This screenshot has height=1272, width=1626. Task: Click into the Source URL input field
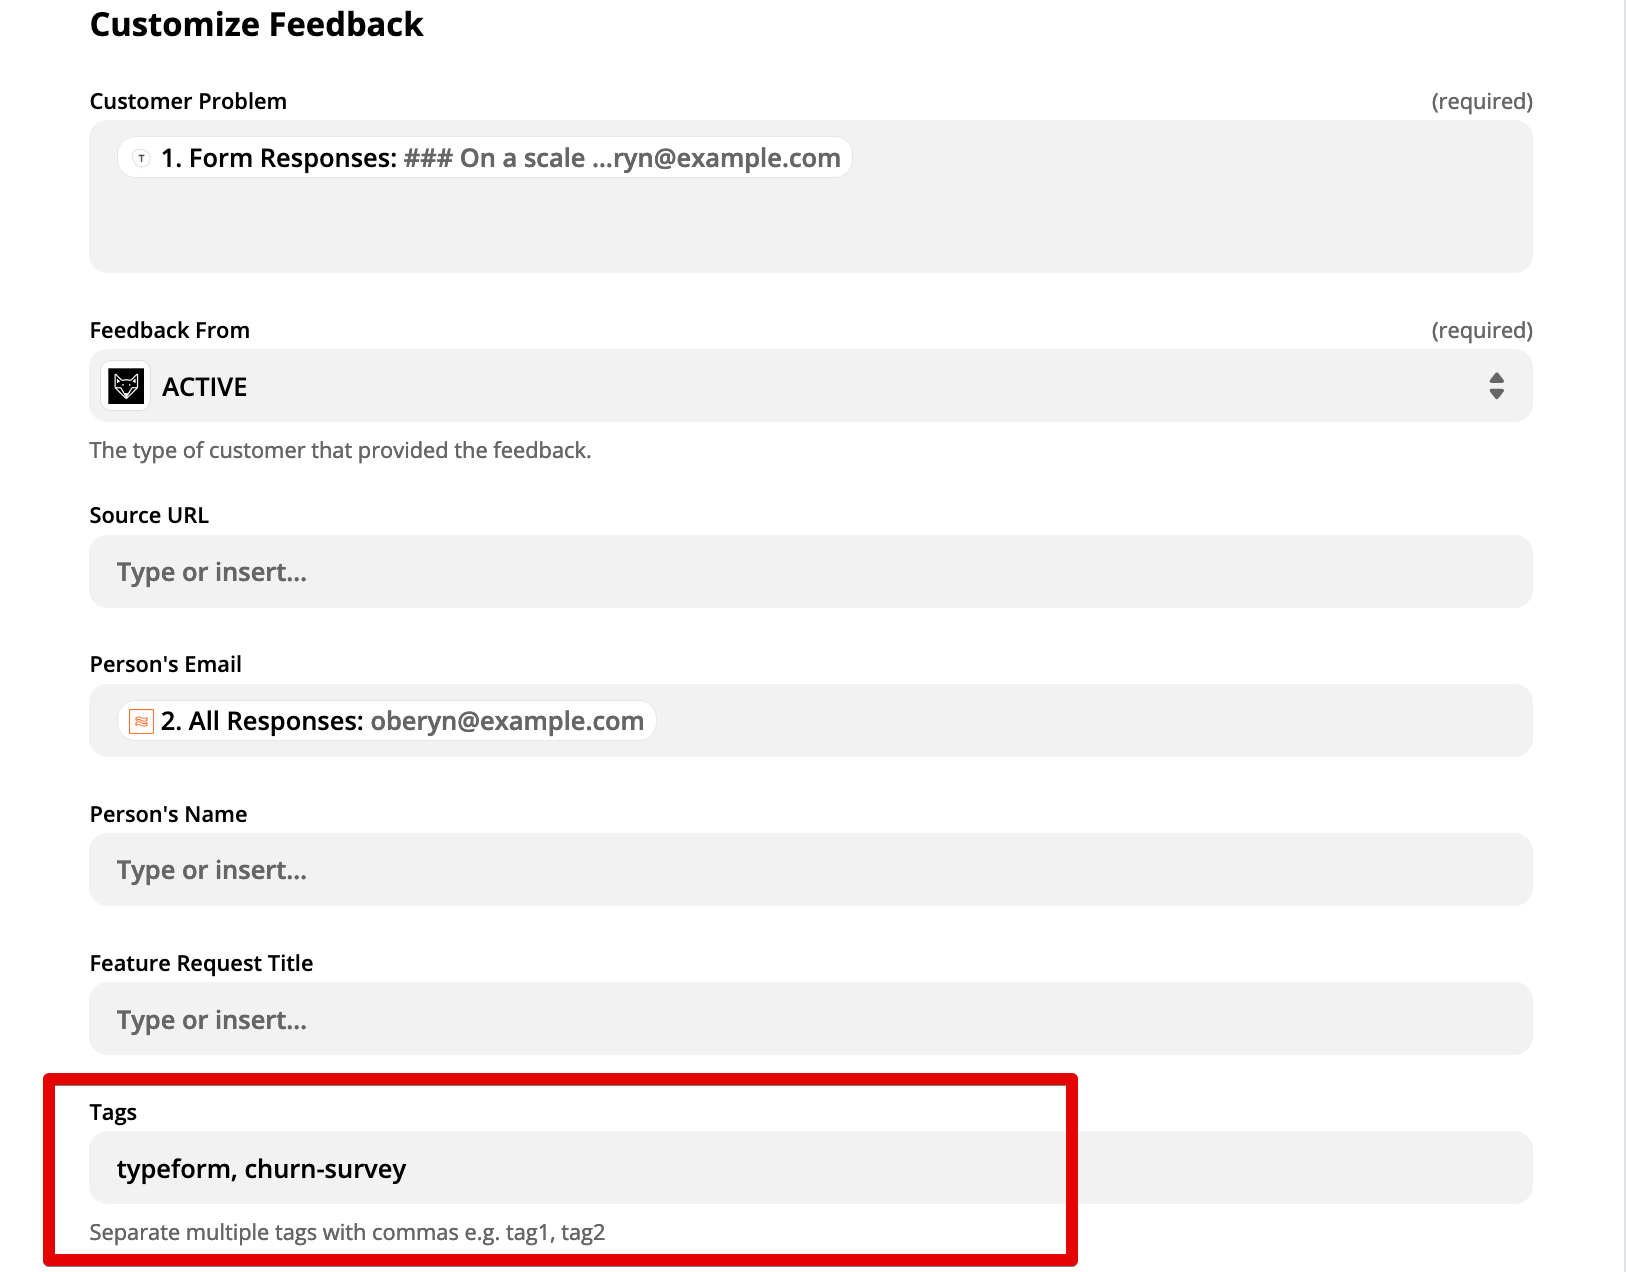point(810,572)
